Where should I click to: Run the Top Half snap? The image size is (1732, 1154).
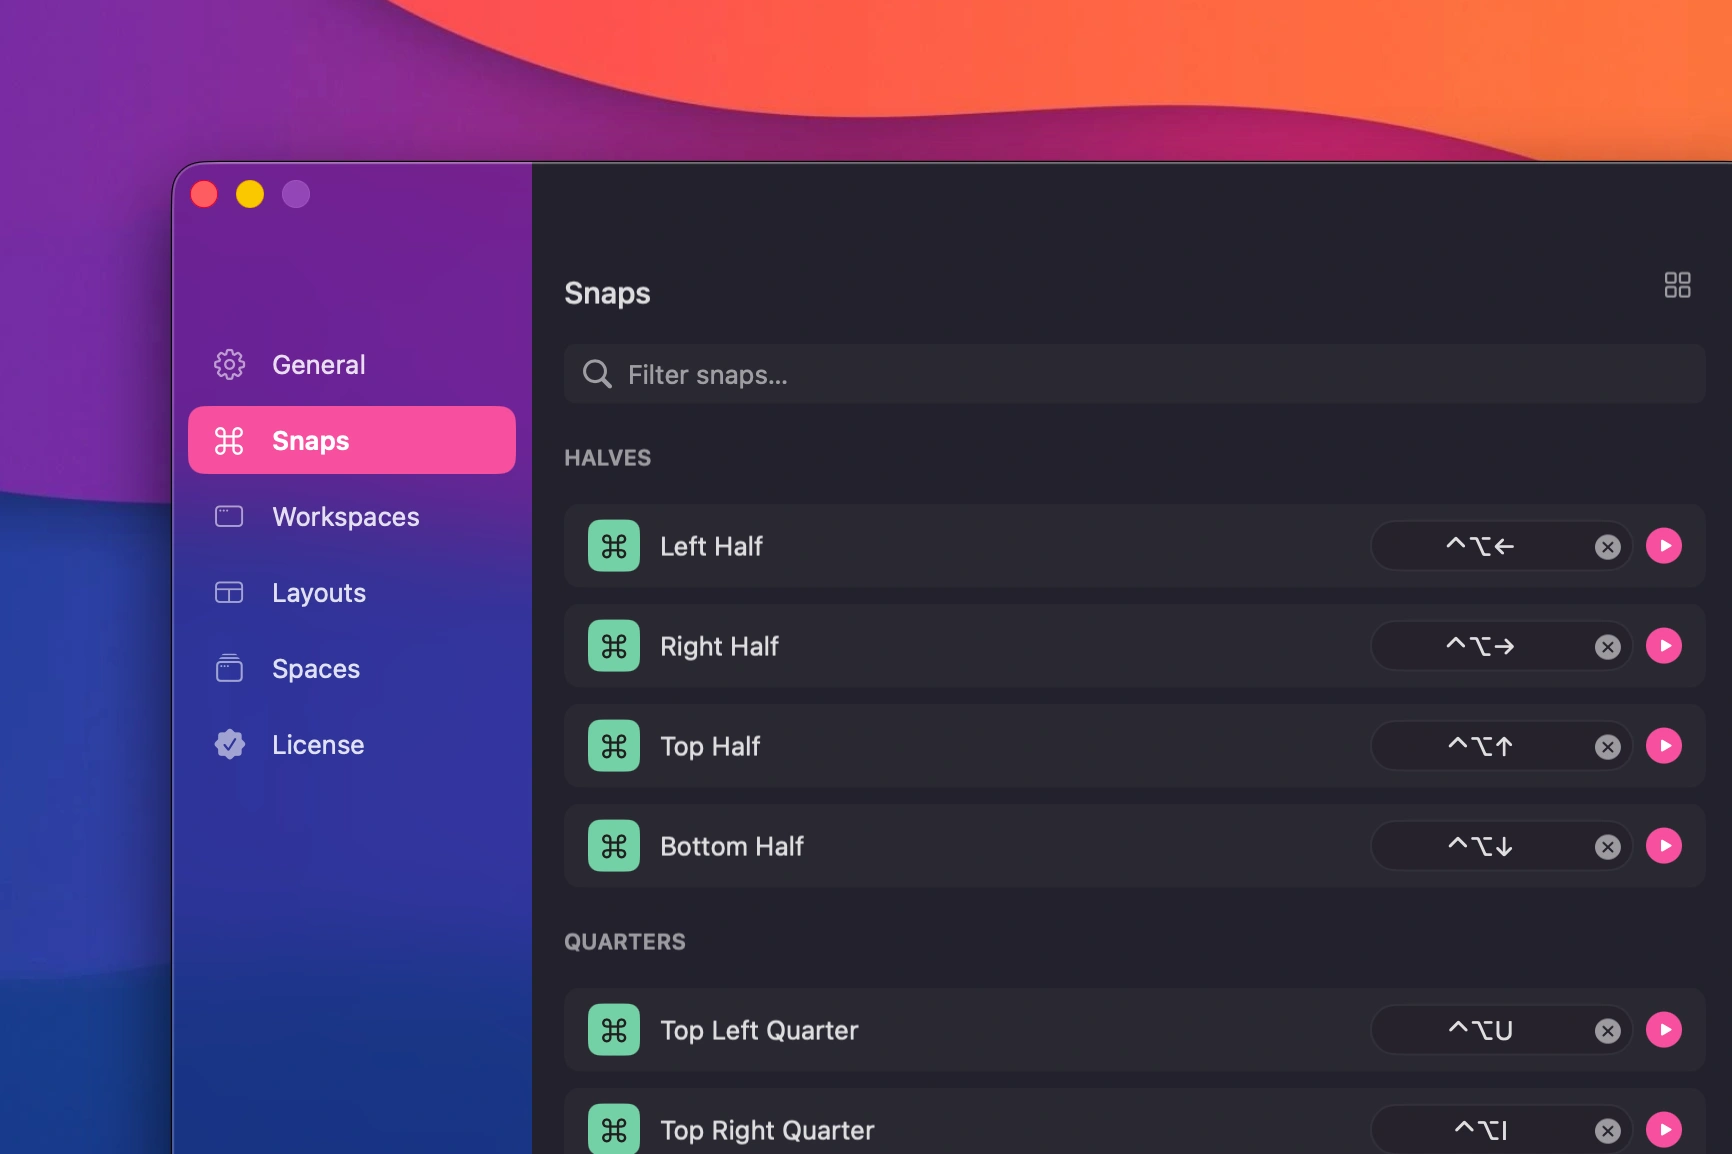1664,746
